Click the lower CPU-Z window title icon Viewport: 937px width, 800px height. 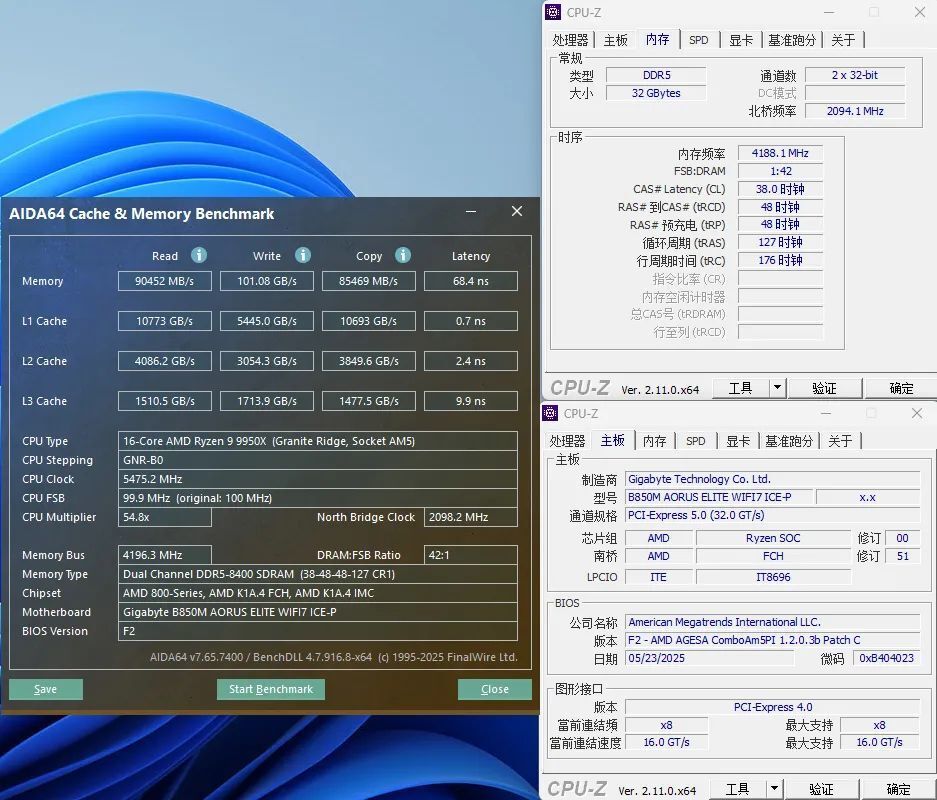click(x=550, y=413)
